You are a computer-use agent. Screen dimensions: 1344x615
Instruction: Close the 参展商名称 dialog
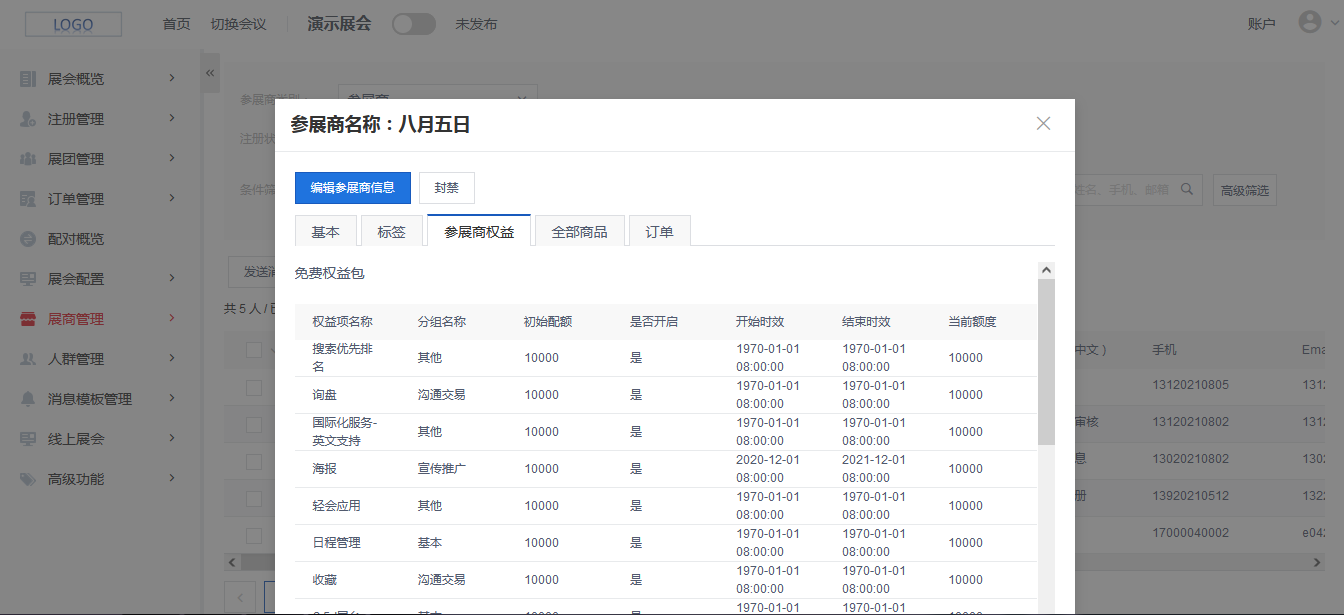pos(1043,124)
